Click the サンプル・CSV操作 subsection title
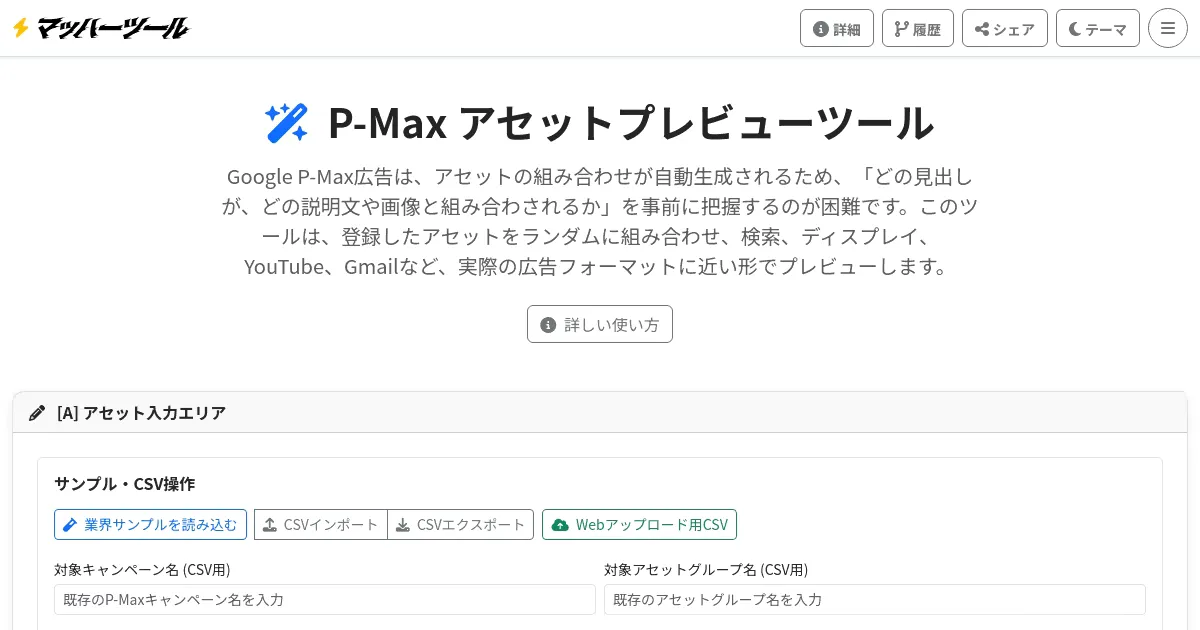1200x630 pixels. click(124, 484)
